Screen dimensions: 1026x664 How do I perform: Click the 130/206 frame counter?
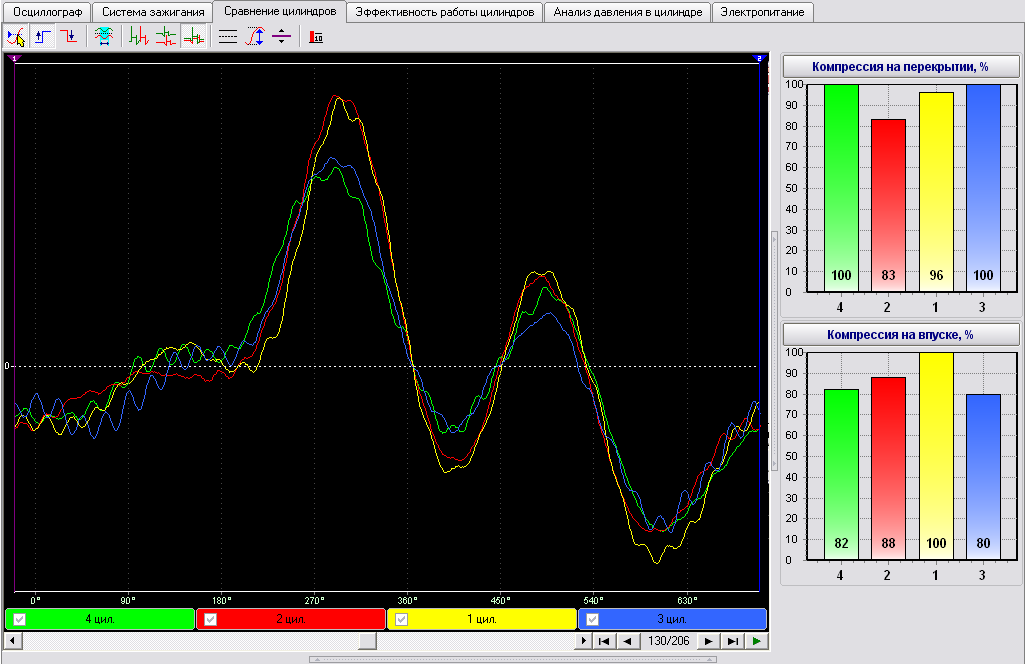(669, 641)
